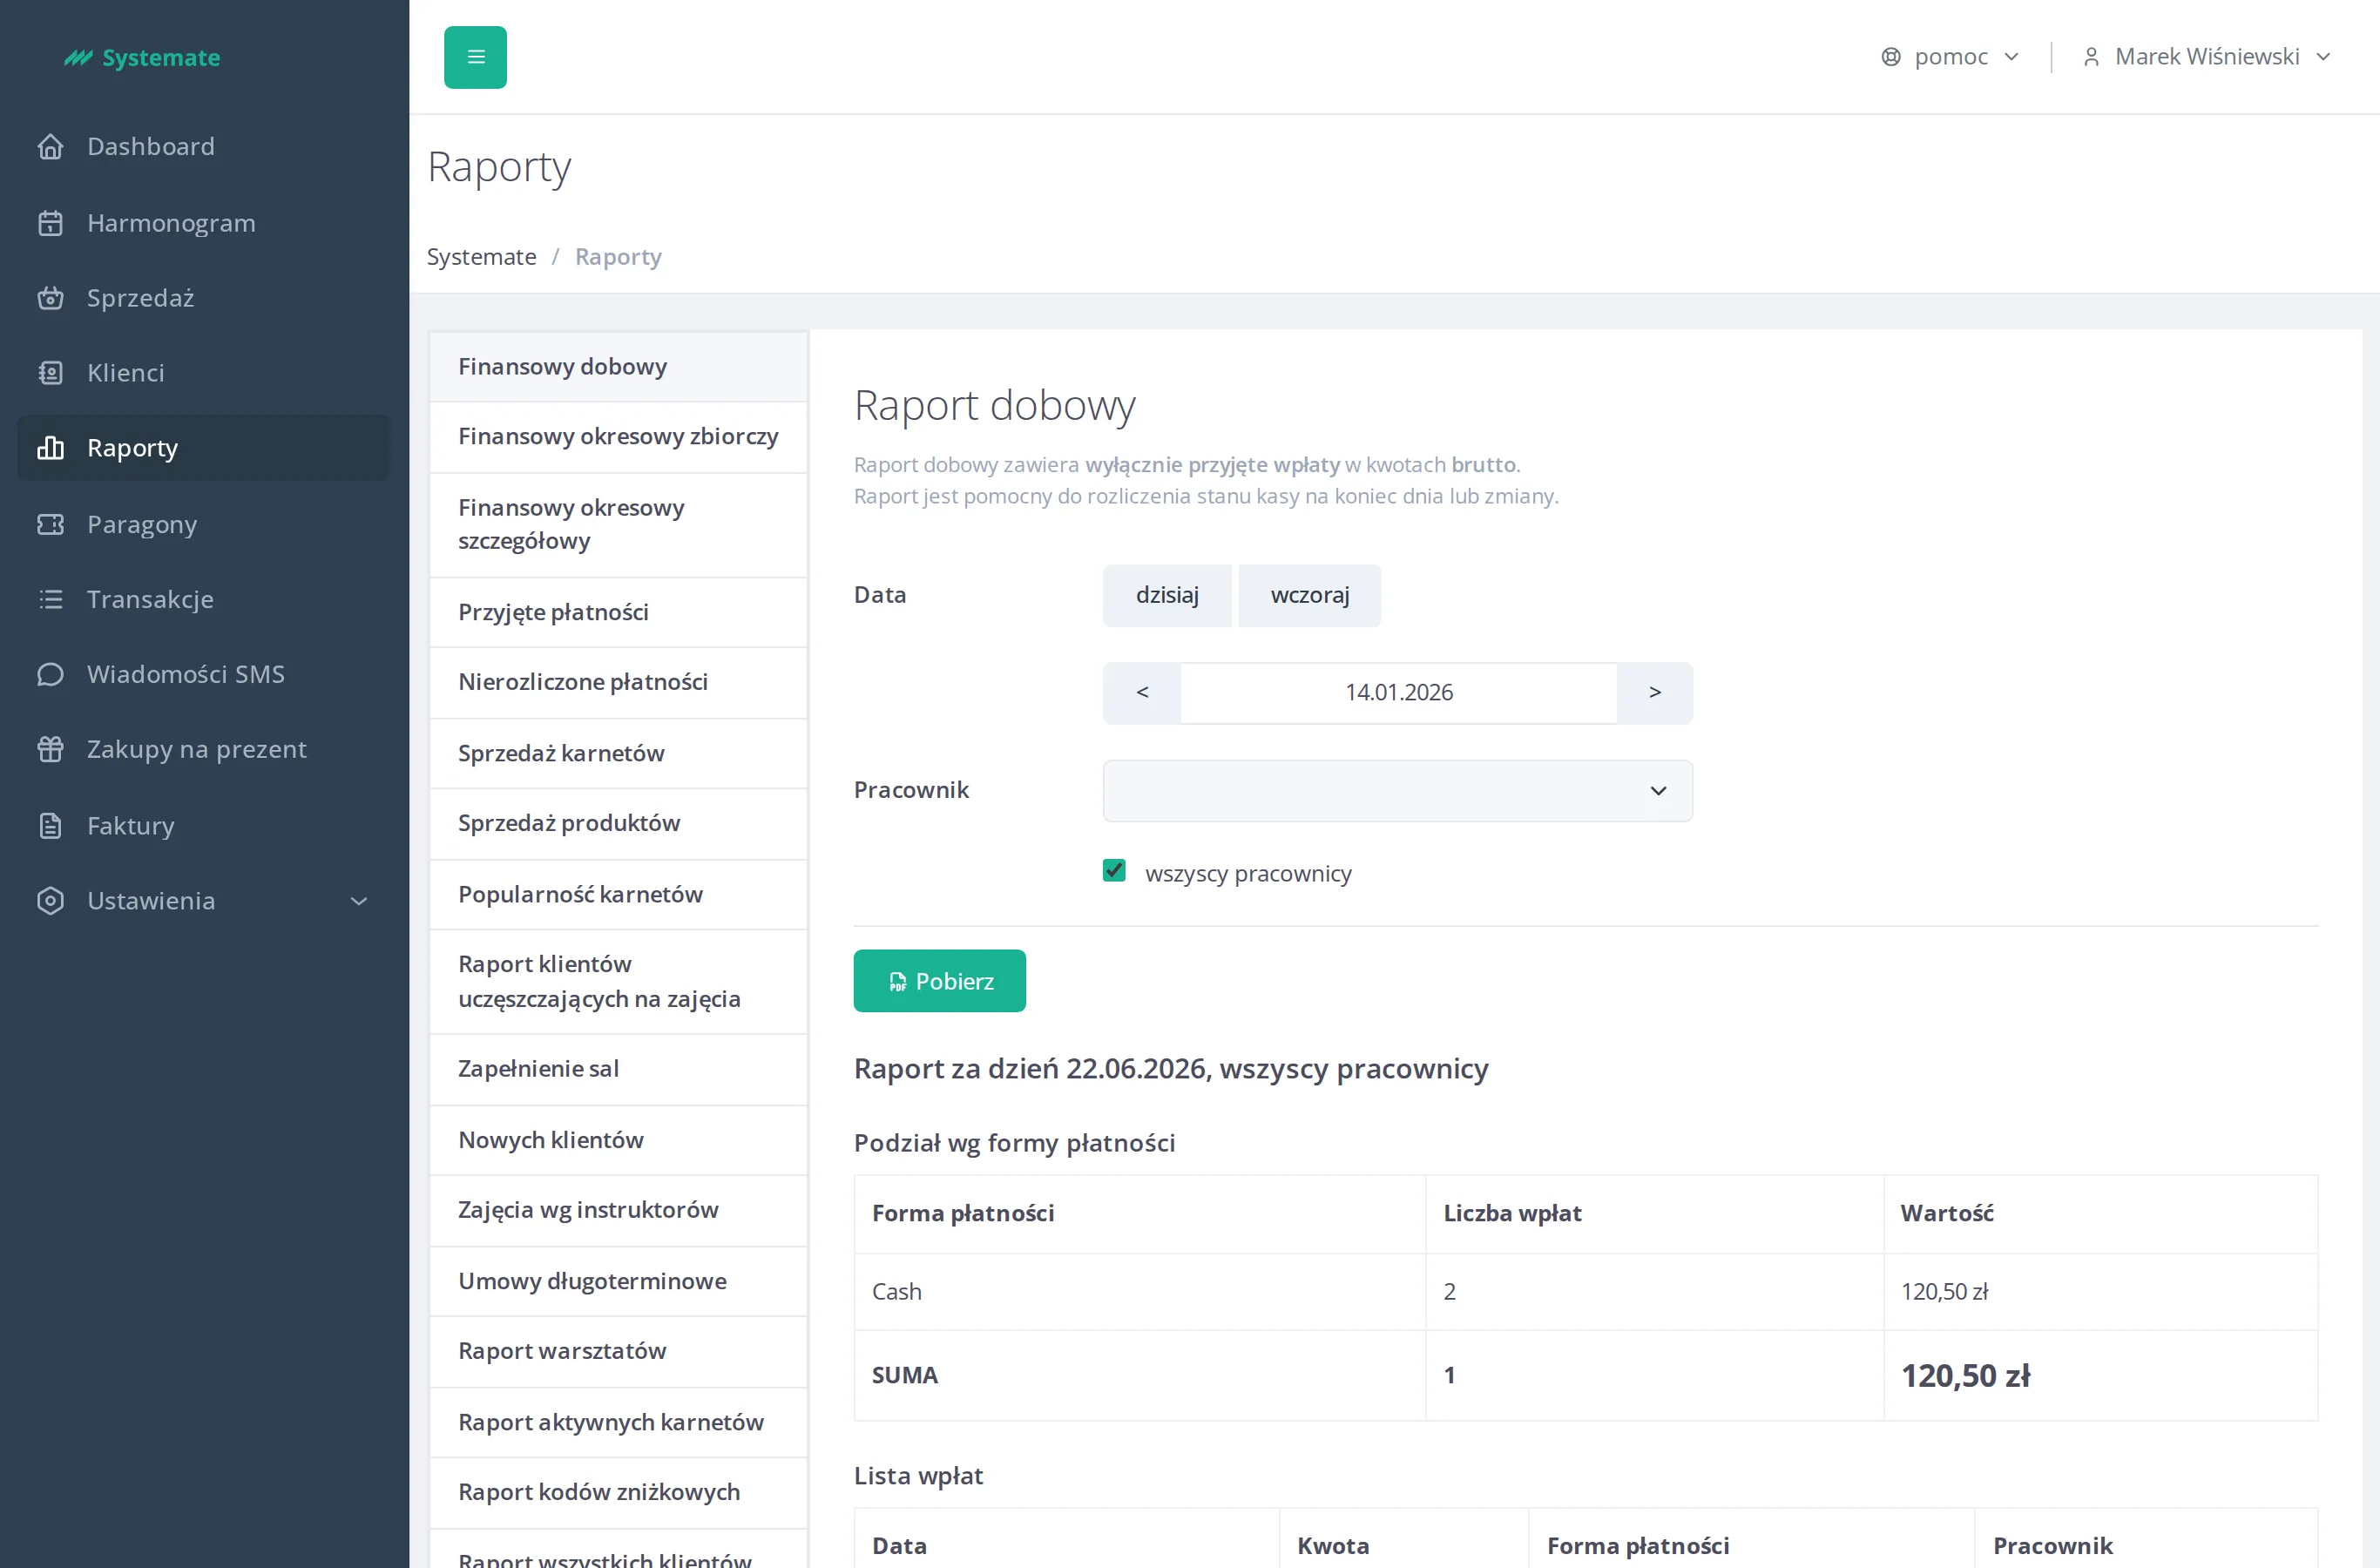This screenshot has width=2380, height=1568.
Task: Select Finansowy okresowy szczegółowy report
Action: (x=618, y=524)
